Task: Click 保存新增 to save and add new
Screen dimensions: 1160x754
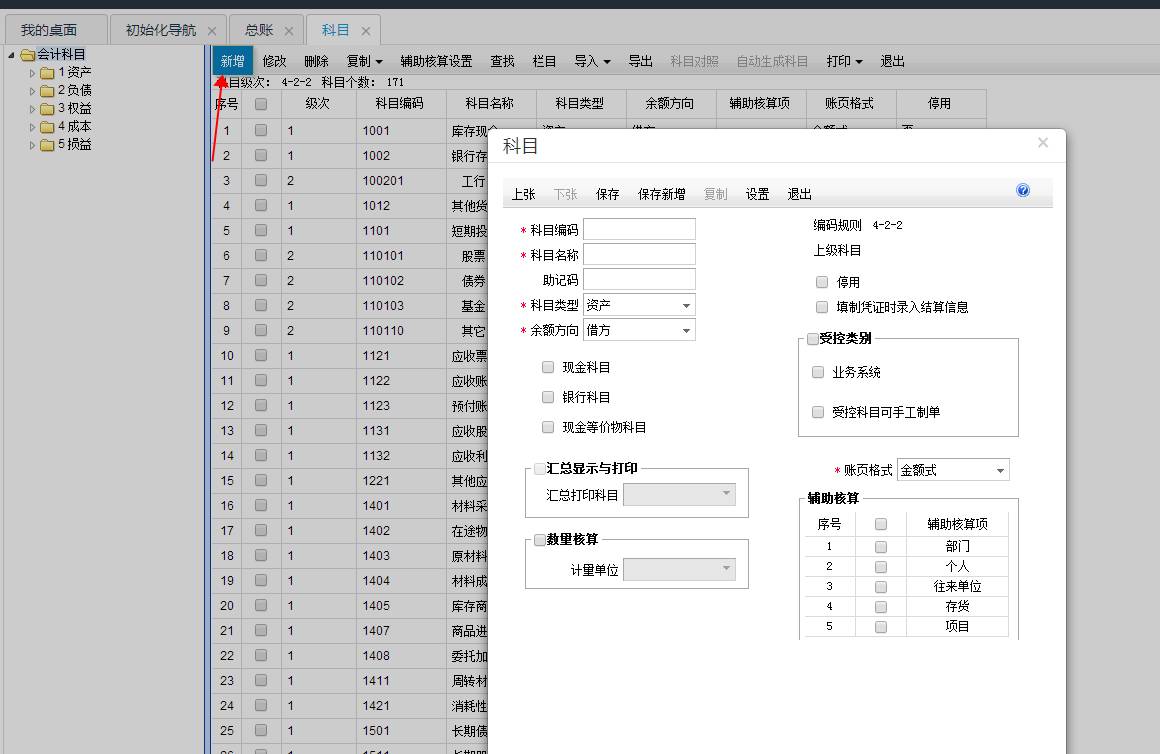Action: coord(662,194)
